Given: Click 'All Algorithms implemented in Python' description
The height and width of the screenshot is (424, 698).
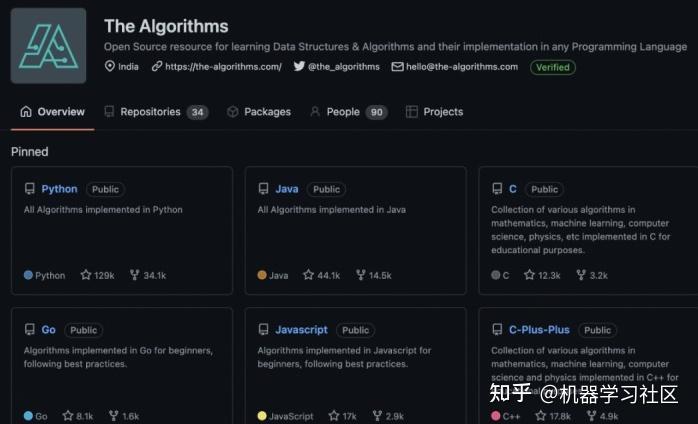Looking at the screenshot, I should click(x=103, y=210).
